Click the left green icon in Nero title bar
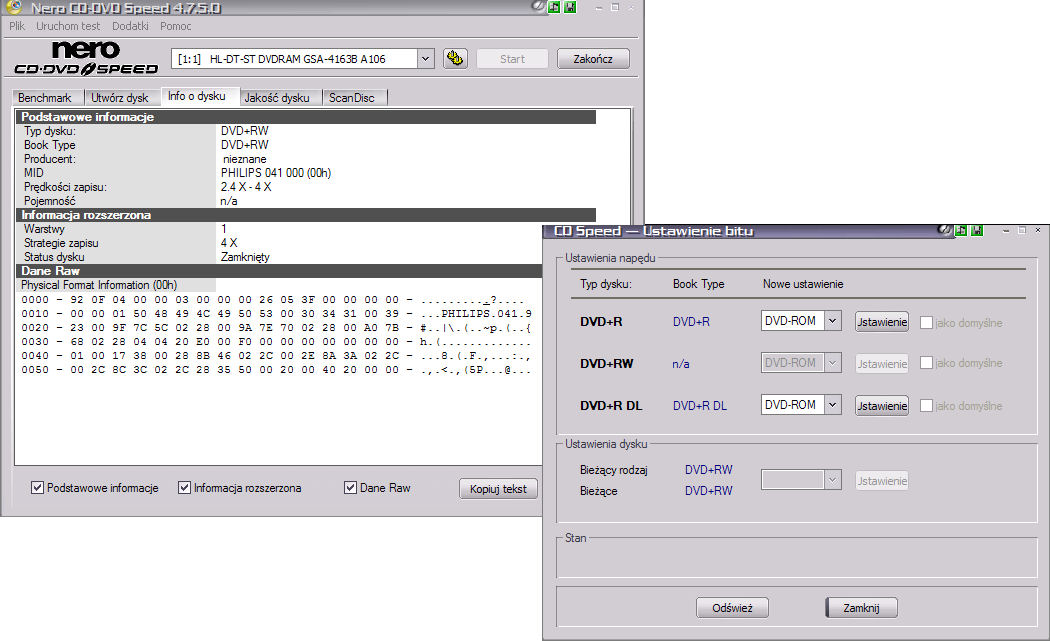 point(554,7)
